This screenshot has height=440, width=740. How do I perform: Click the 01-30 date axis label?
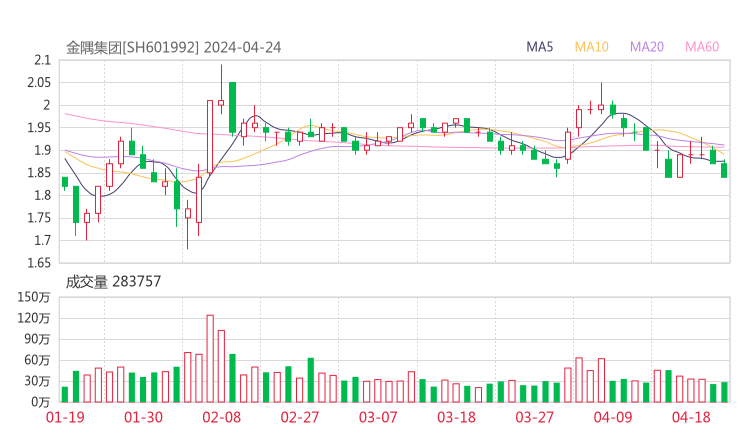point(143,417)
